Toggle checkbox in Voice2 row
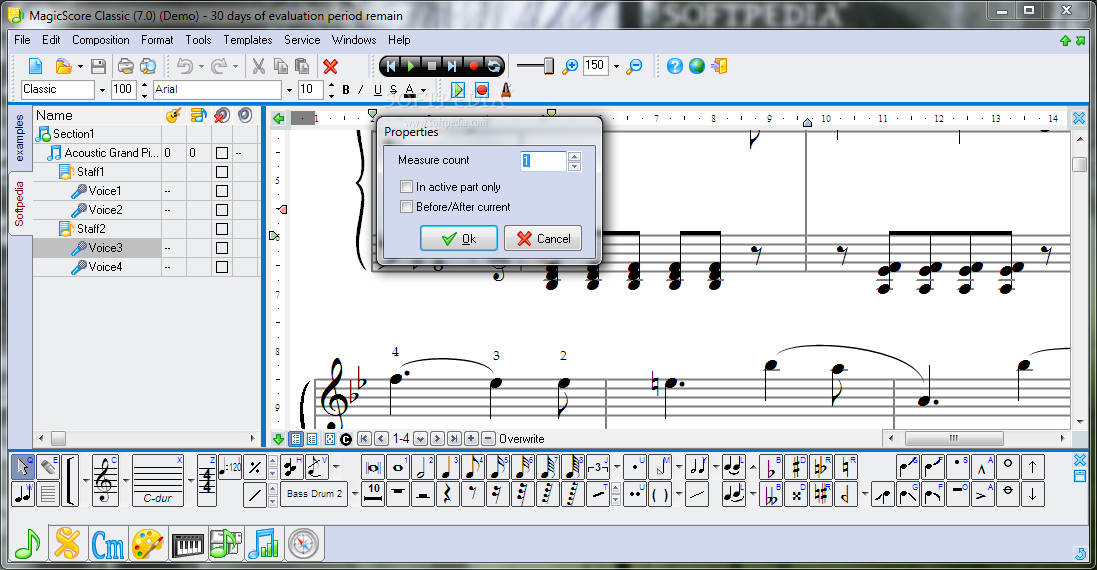The width and height of the screenshot is (1097, 570). [x=222, y=210]
